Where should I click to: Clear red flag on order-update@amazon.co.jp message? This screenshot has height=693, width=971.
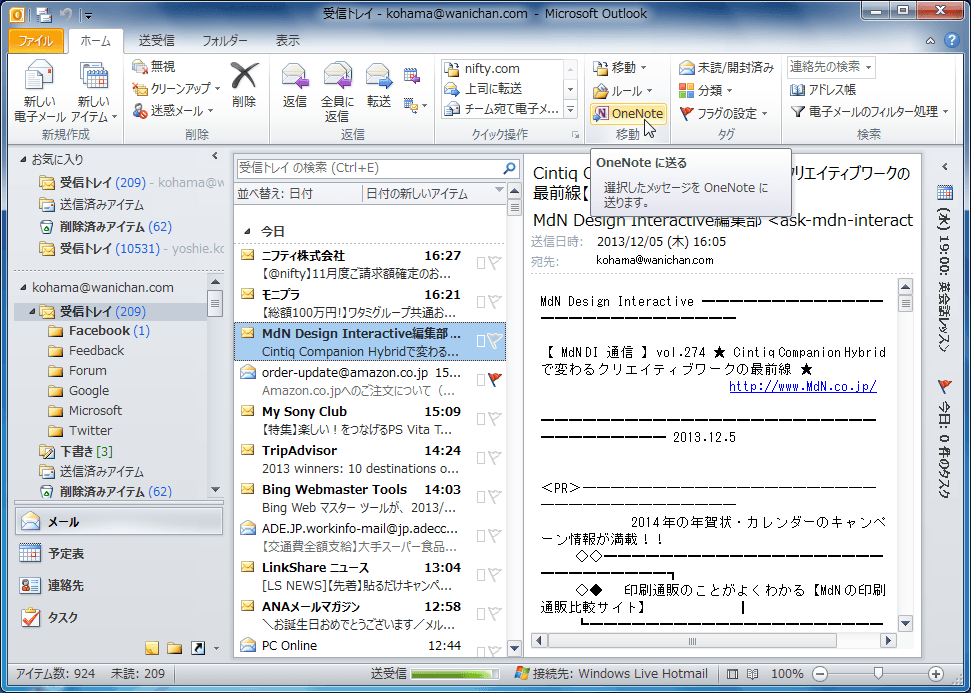pos(494,380)
